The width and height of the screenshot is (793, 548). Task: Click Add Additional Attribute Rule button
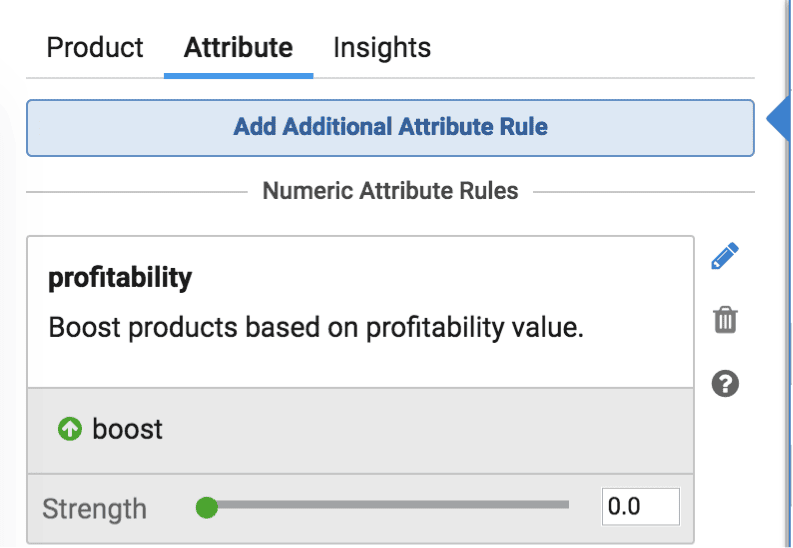(390, 128)
